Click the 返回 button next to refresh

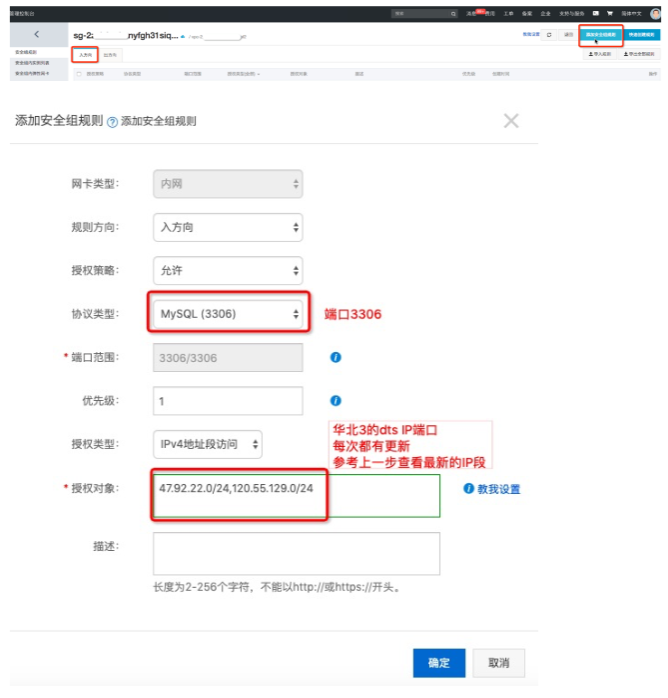tap(569, 35)
